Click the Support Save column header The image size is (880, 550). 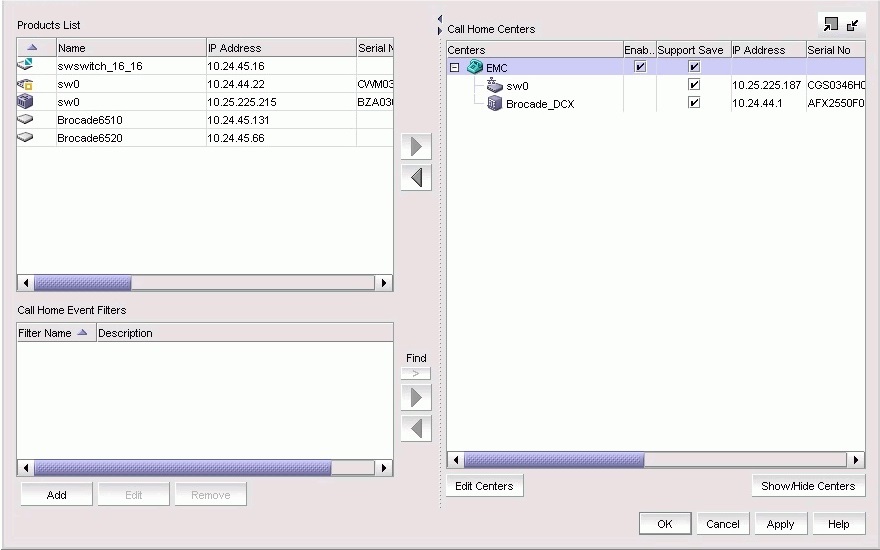(694, 49)
